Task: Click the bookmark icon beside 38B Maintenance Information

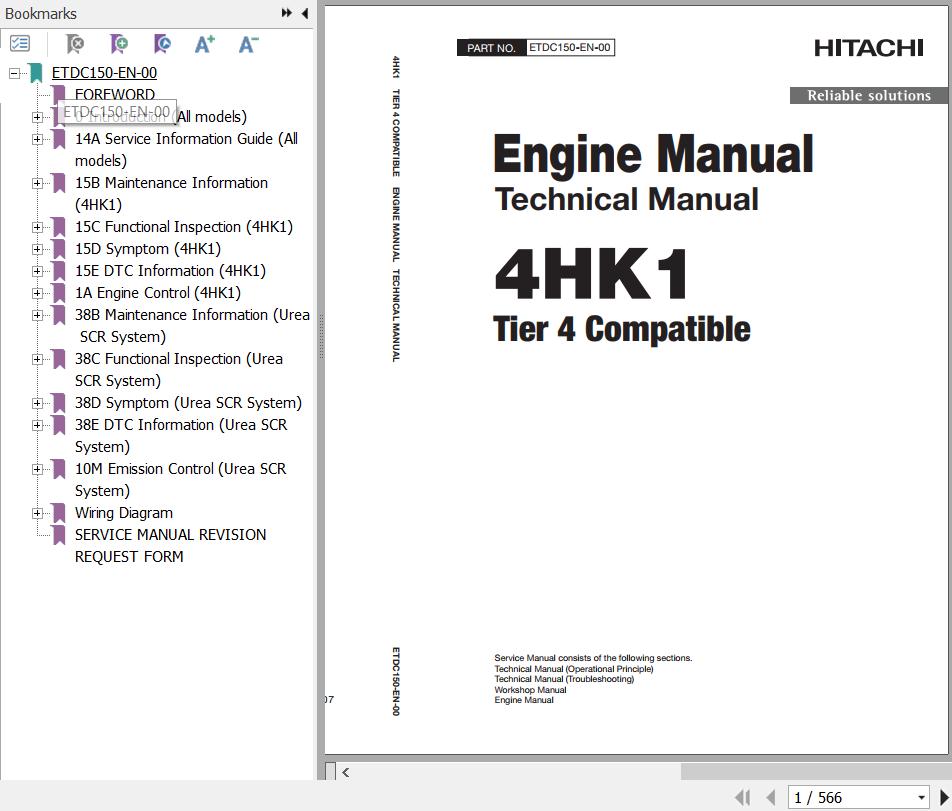Action: [x=59, y=315]
